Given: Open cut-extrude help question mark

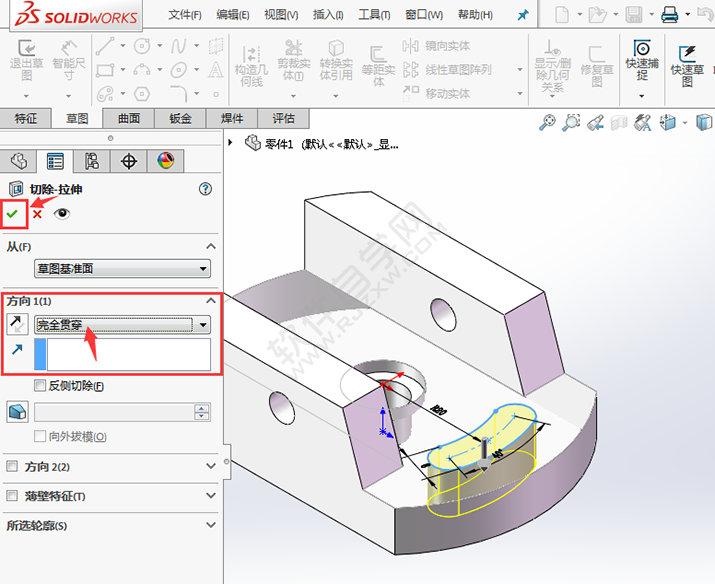Looking at the screenshot, I should (206, 189).
